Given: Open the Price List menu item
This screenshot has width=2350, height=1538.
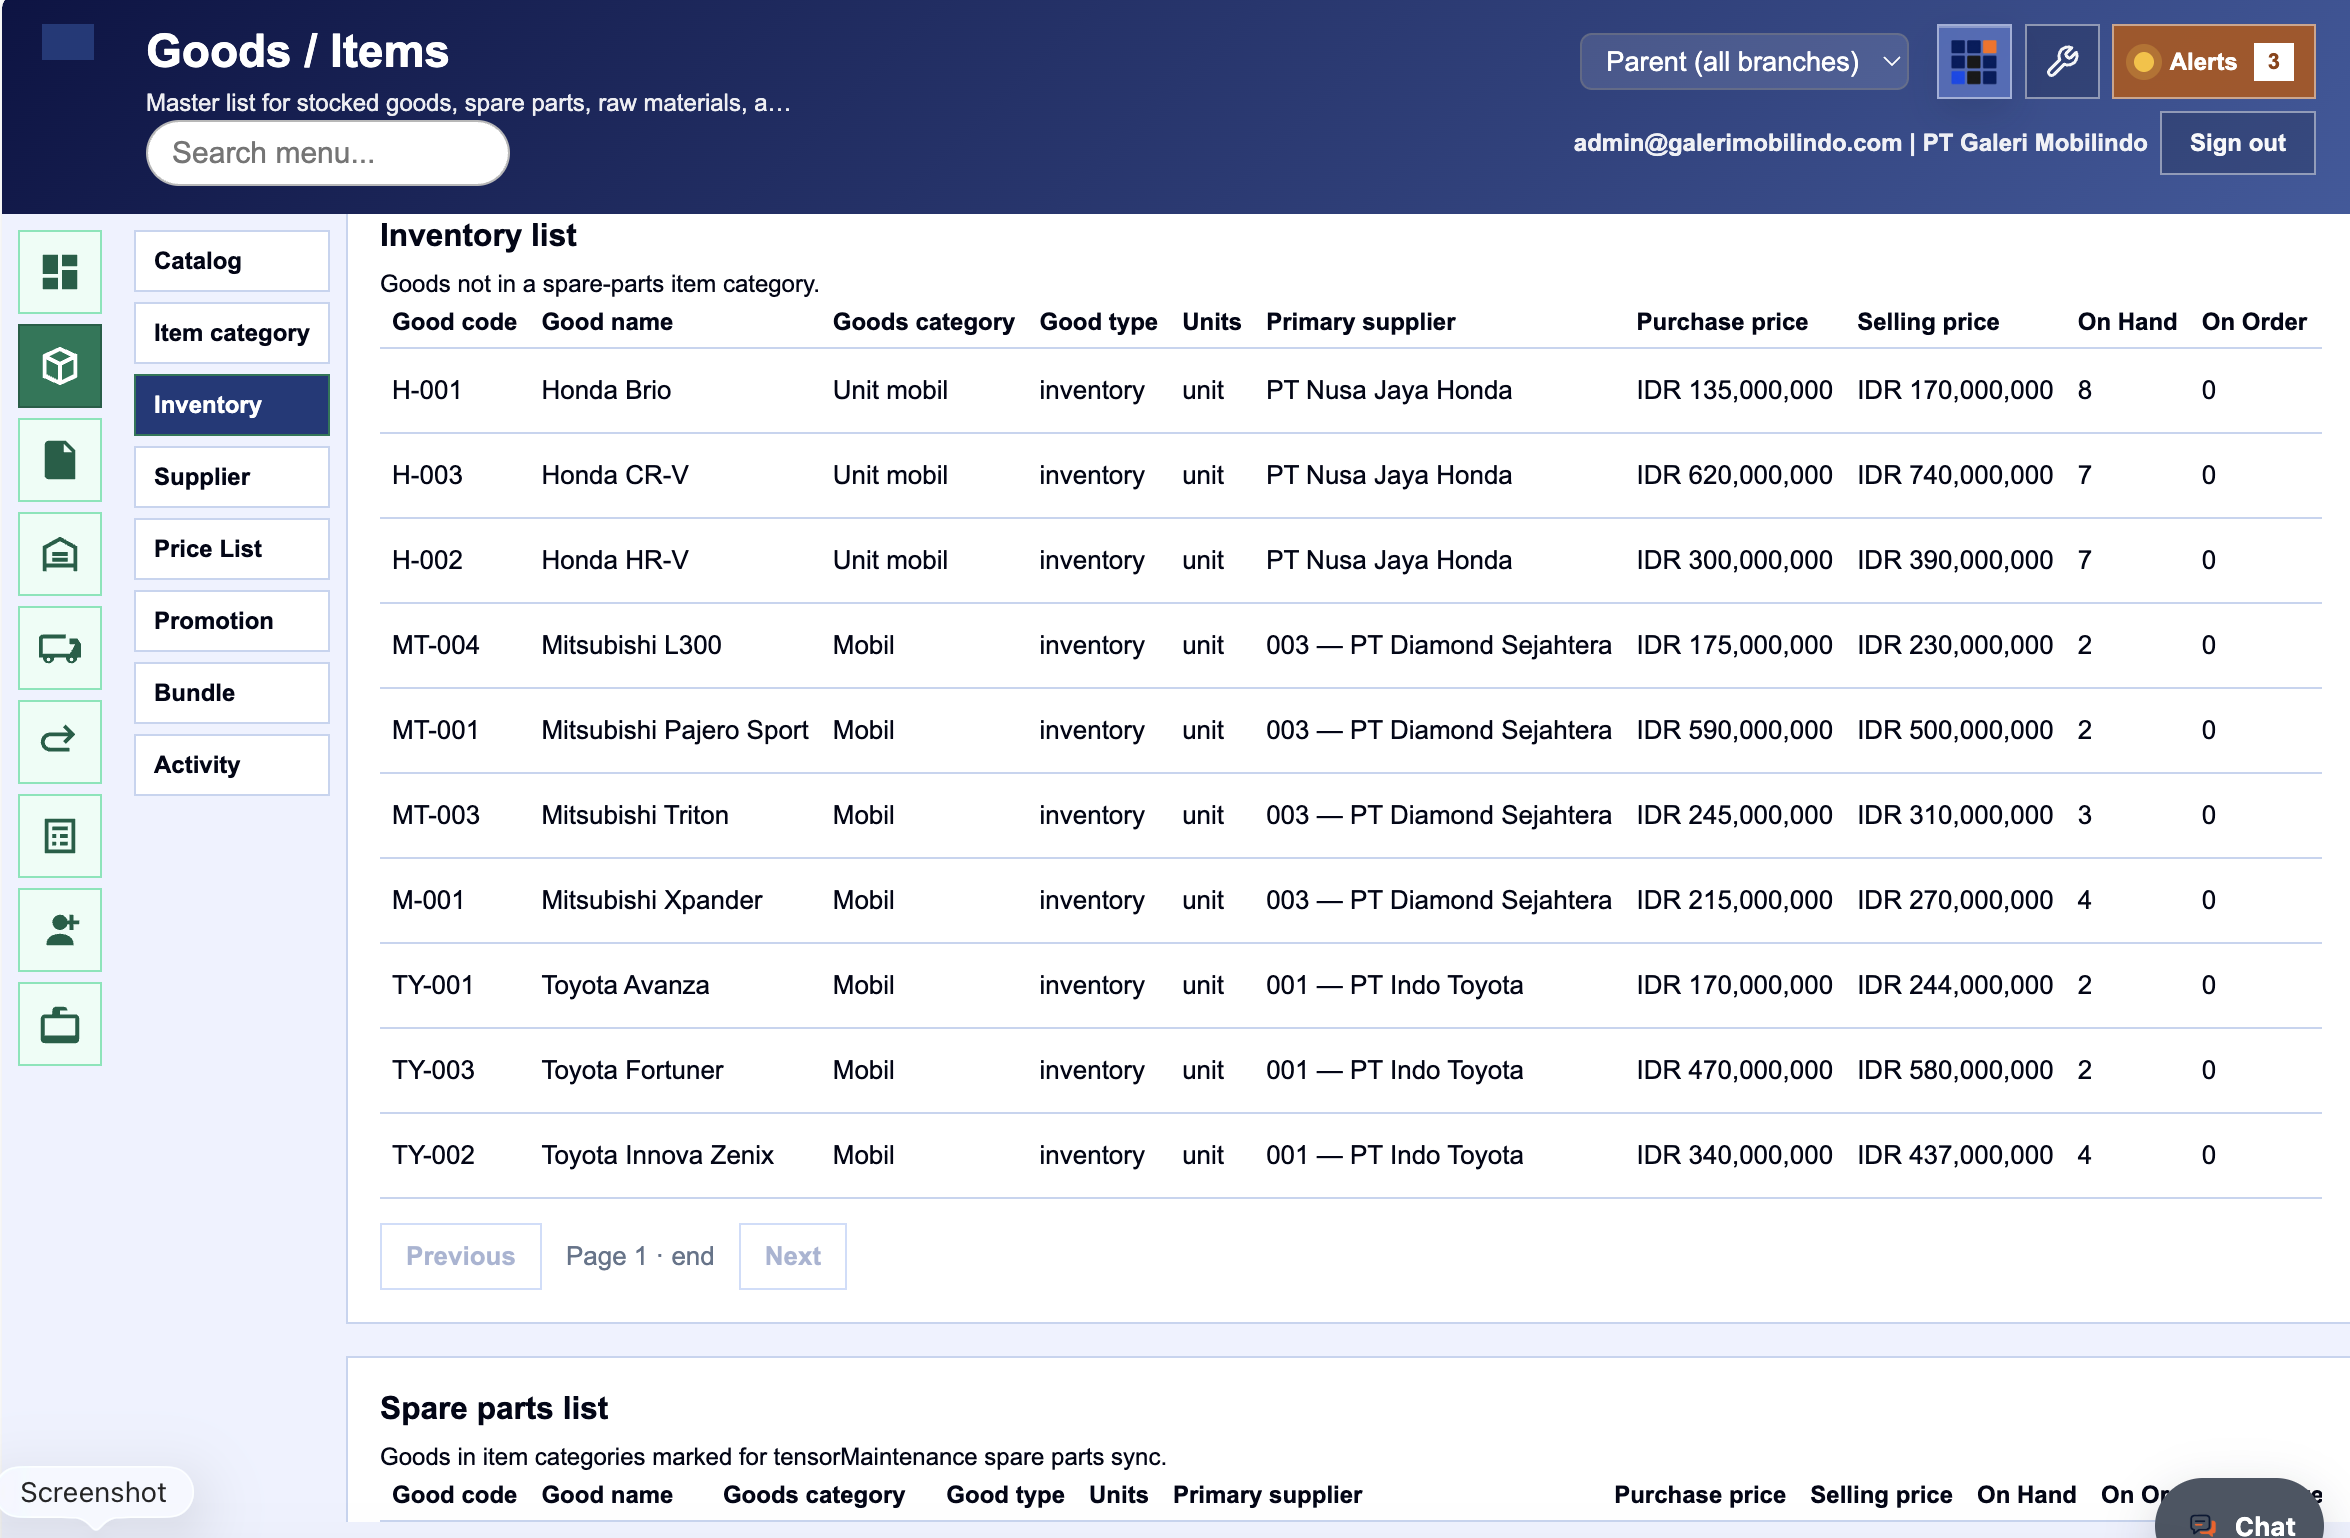Looking at the screenshot, I should tap(231, 549).
